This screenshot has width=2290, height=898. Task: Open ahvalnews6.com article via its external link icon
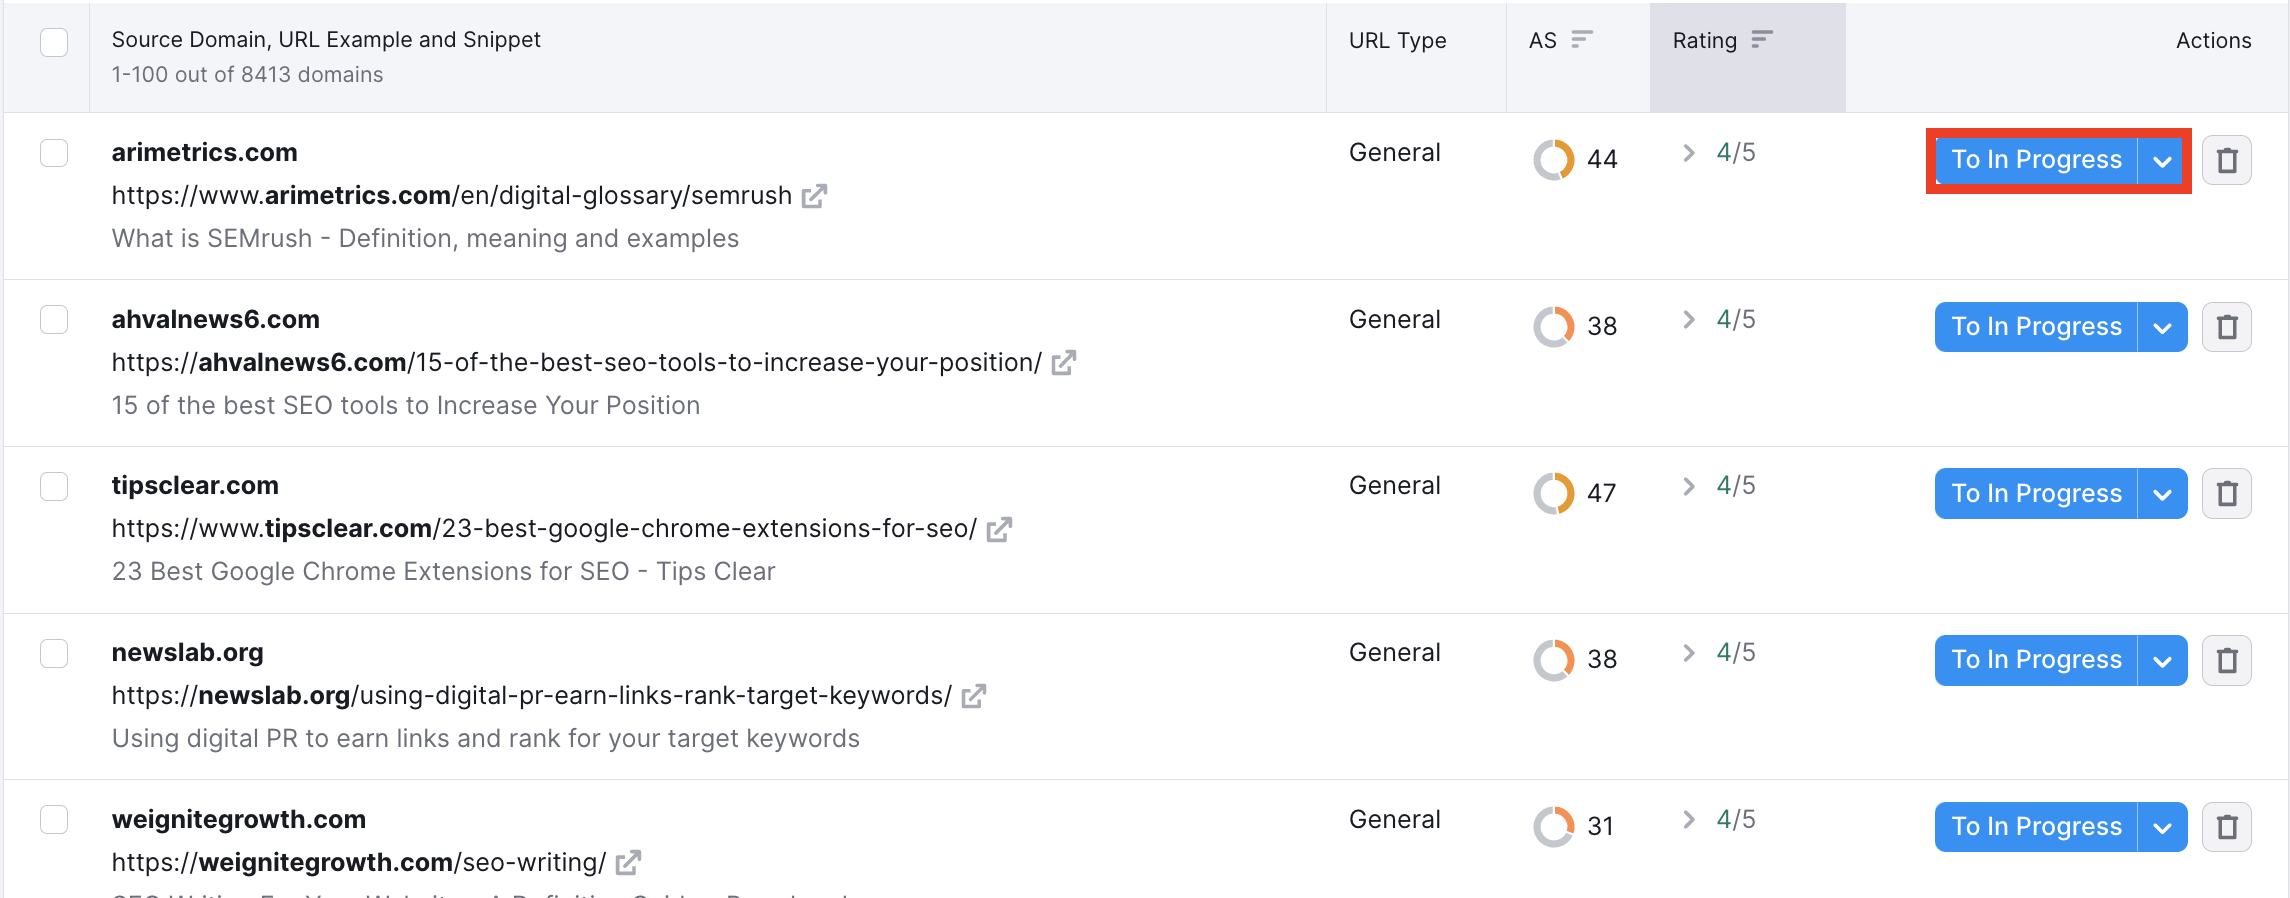pyautogui.click(x=1065, y=364)
